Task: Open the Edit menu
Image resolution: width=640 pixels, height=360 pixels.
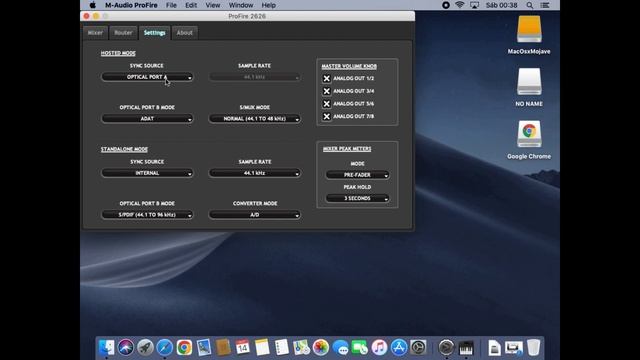Action: 191,5
